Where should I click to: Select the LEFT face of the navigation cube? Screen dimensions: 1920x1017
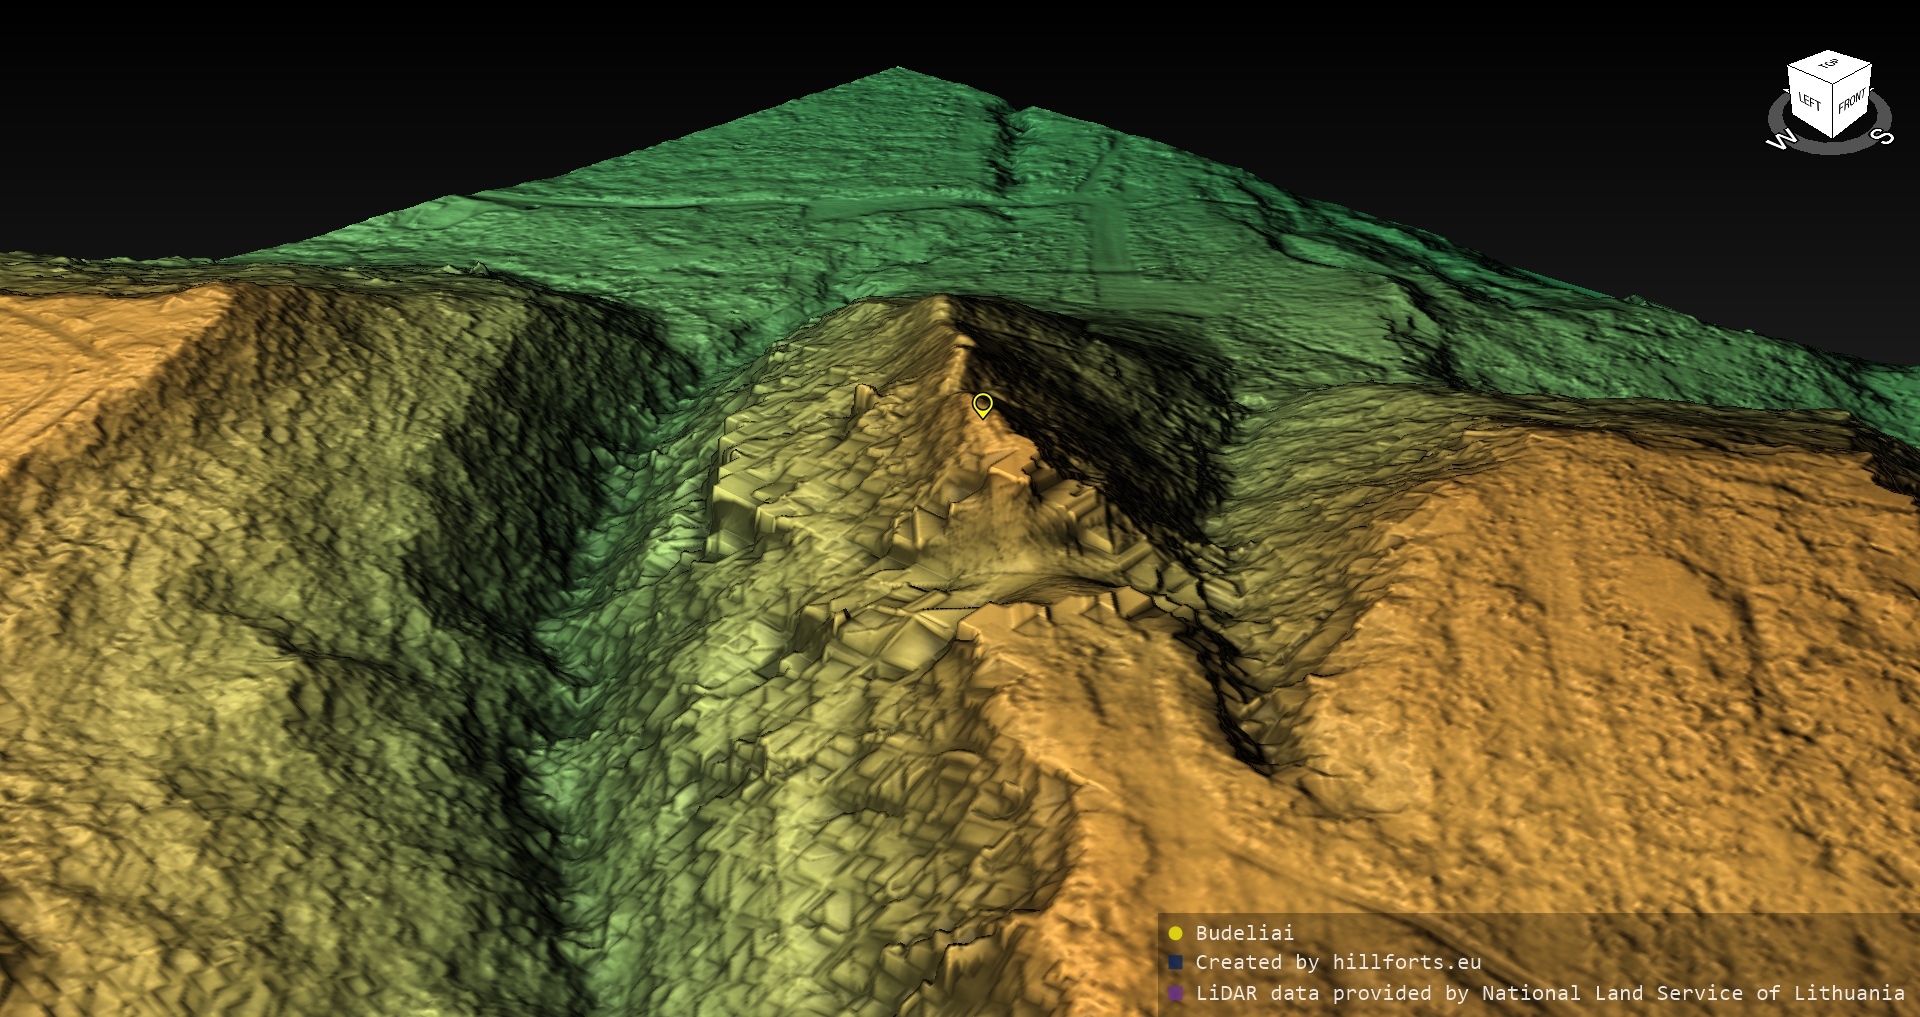click(1809, 102)
